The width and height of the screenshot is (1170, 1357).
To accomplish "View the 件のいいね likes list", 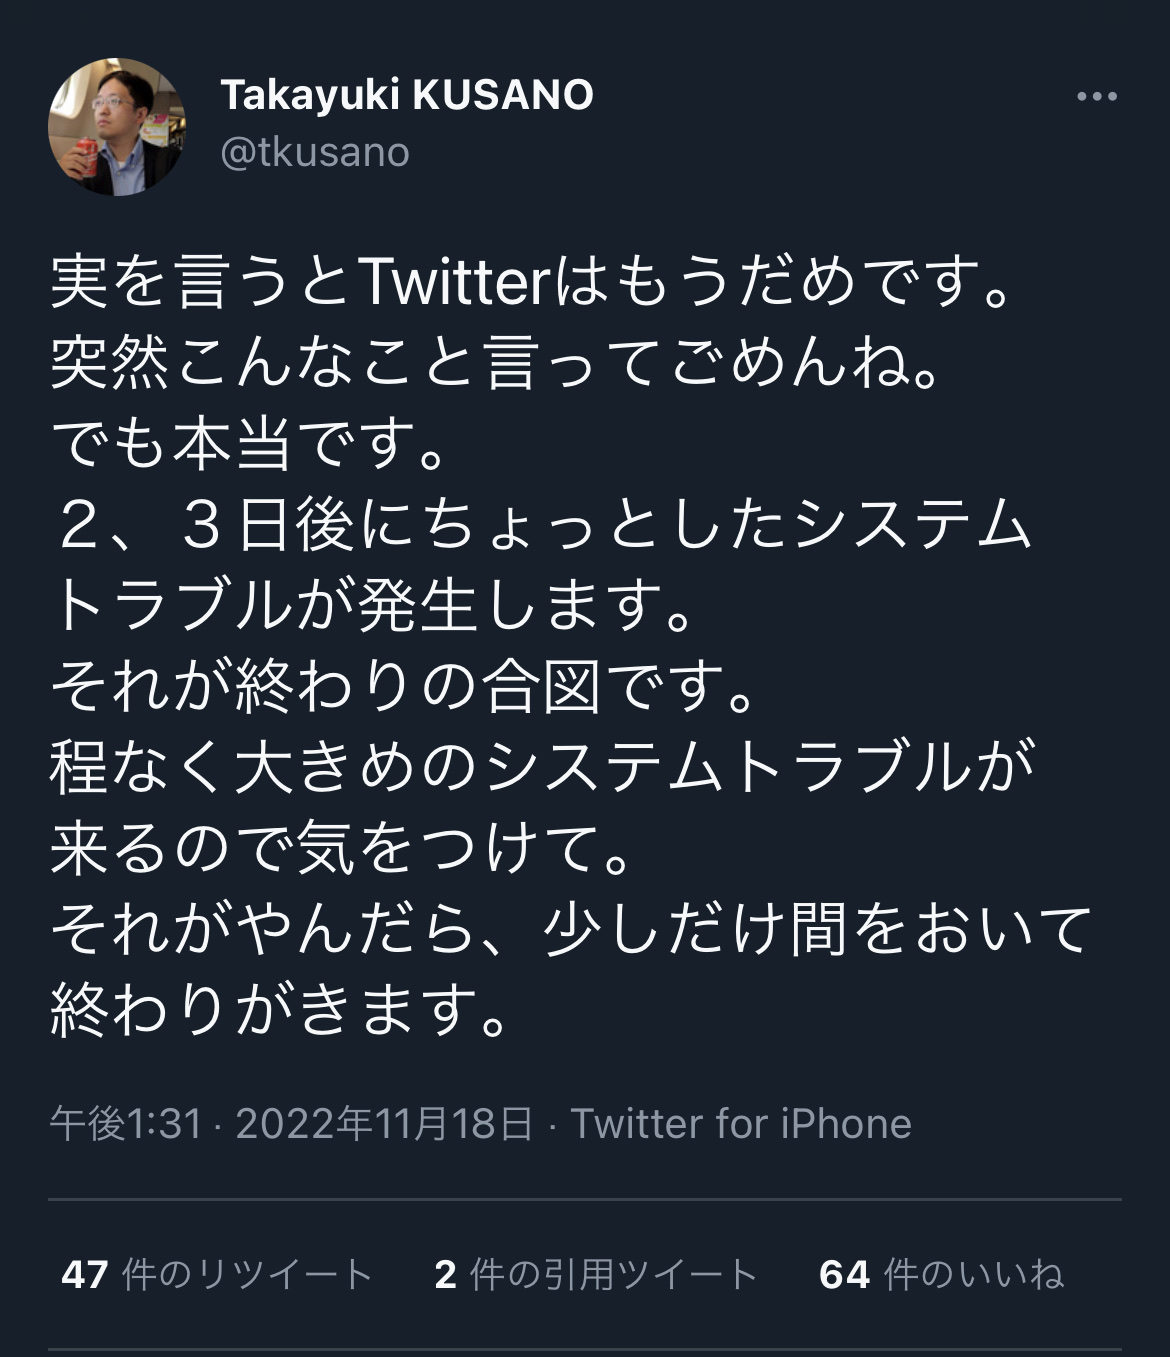I will click(974, 1274).
